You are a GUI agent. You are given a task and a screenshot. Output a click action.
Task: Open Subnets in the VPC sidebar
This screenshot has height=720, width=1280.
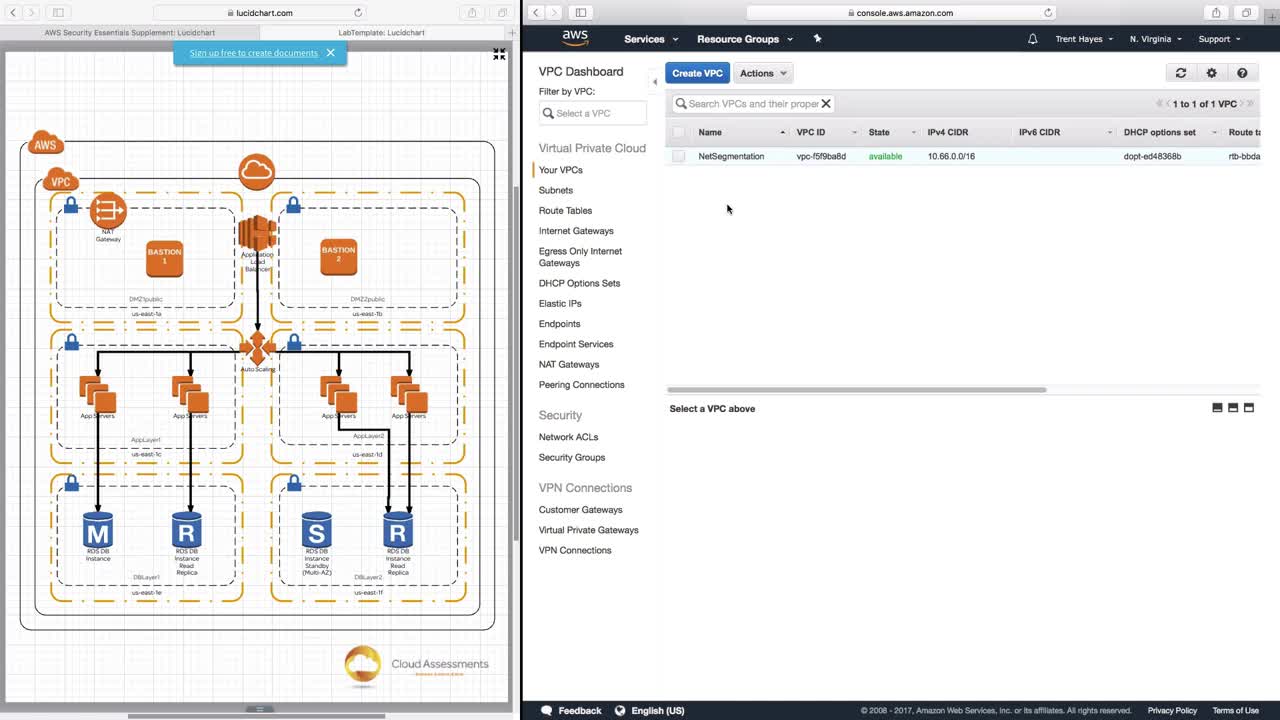click(556, 190)
